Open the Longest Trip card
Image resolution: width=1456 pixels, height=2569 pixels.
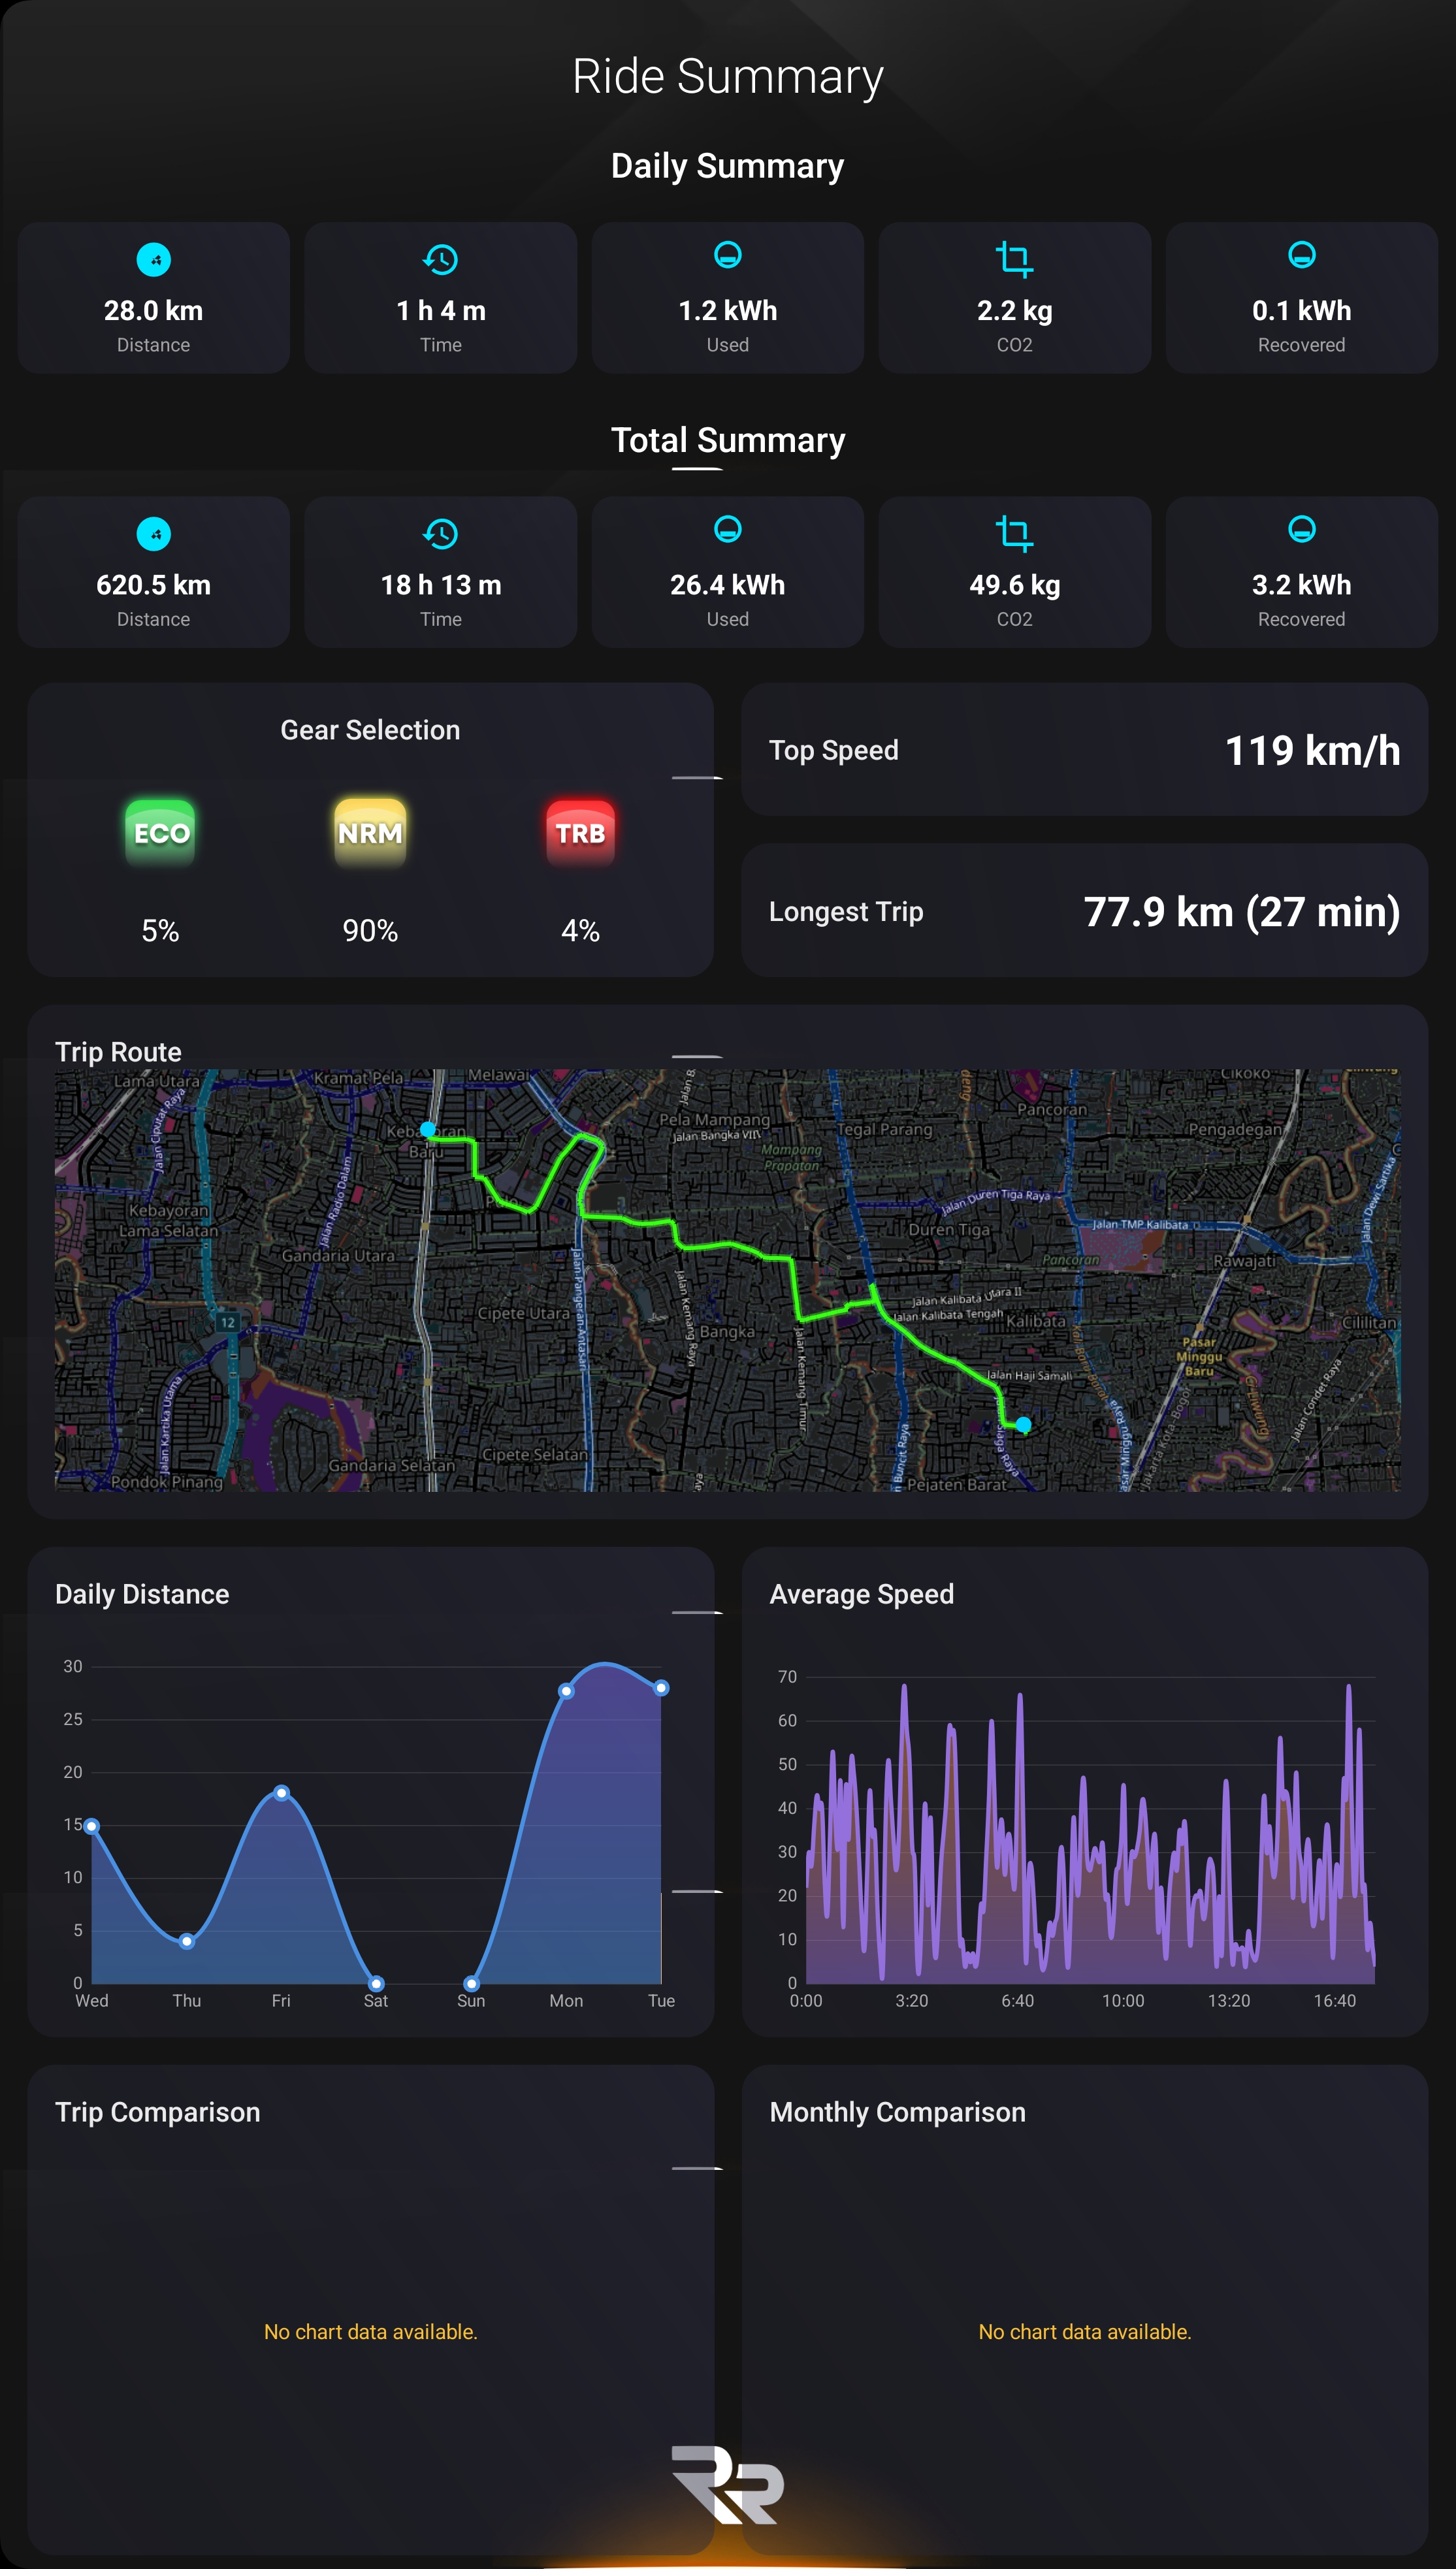[1086, 911]
